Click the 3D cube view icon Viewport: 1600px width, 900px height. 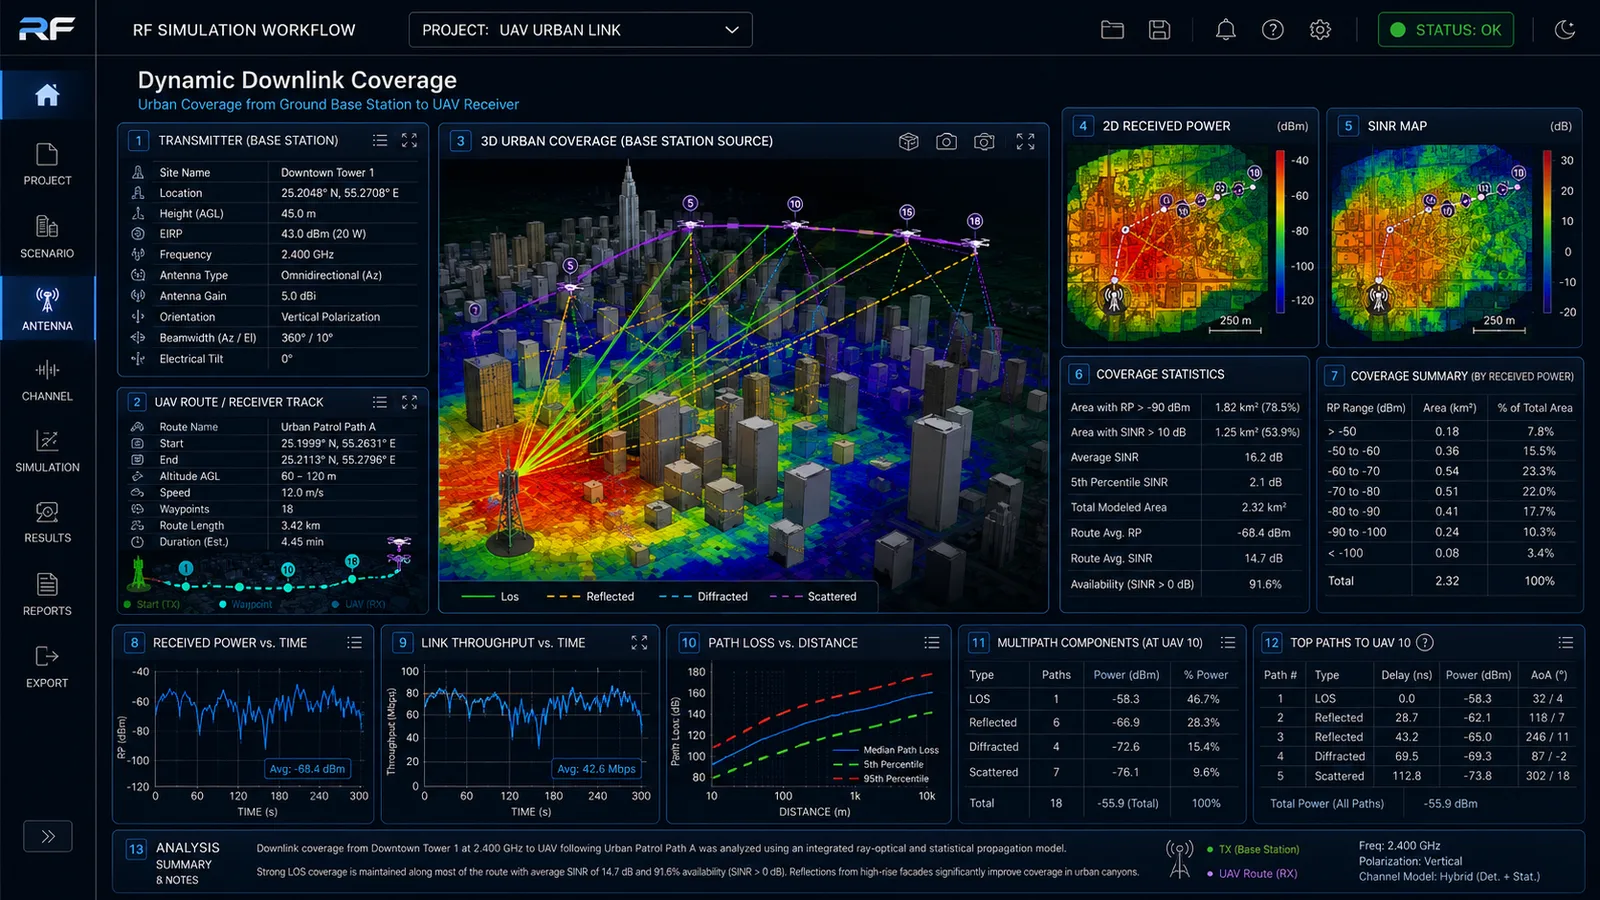[908, 142]
